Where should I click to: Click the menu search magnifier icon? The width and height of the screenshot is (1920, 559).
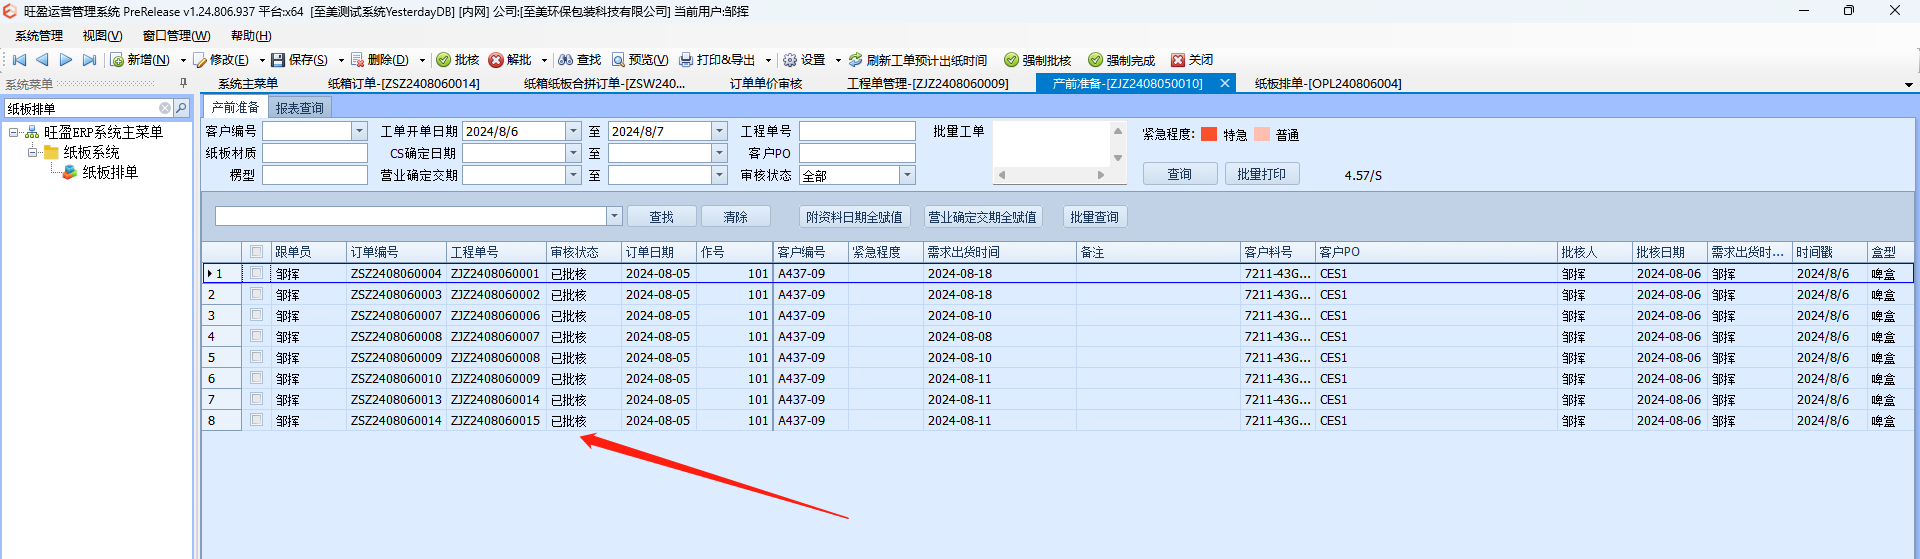point(181,108)
